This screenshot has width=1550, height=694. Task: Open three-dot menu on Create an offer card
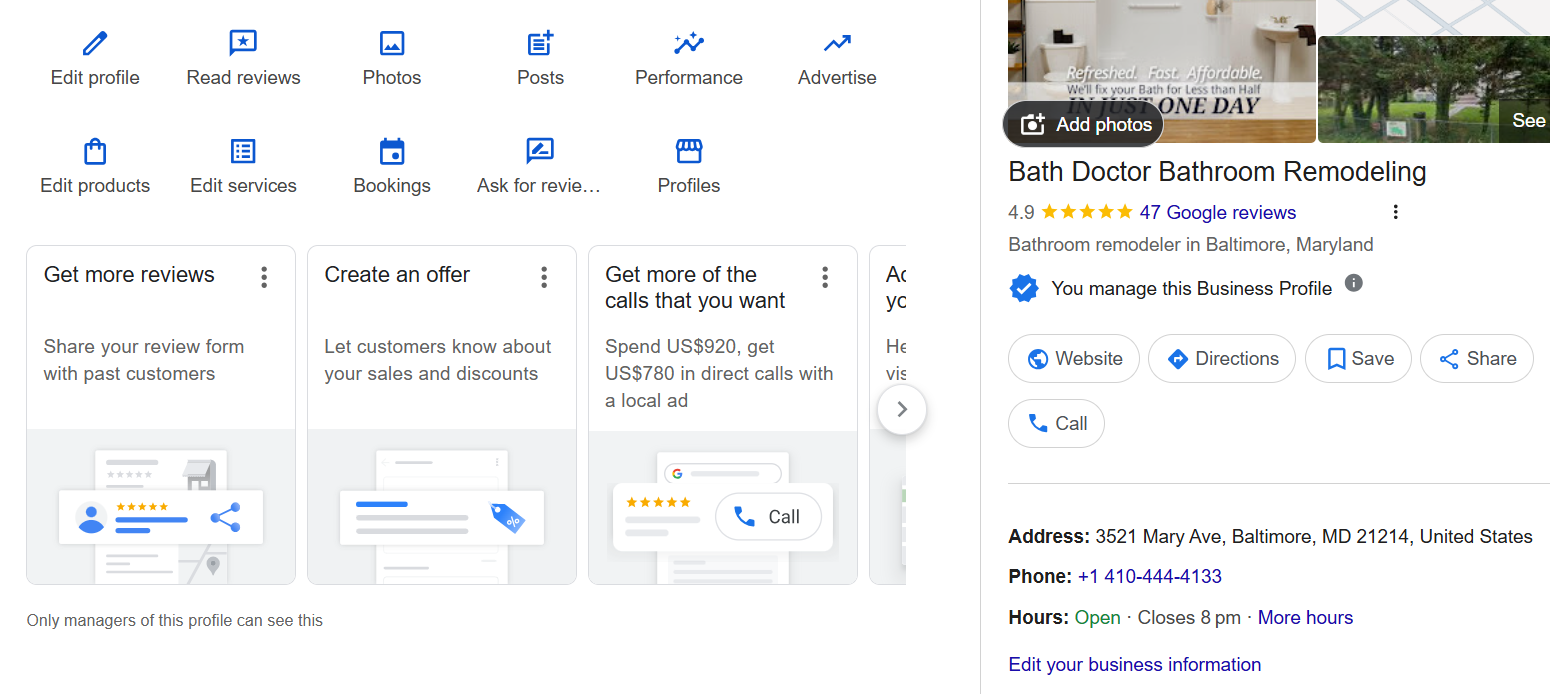544,277
